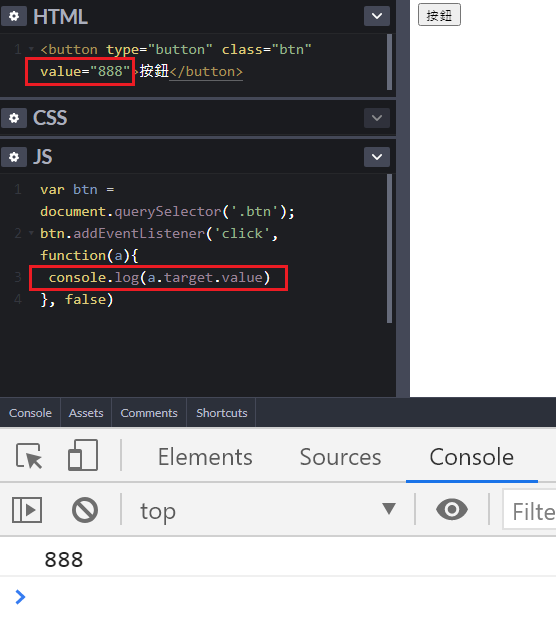Open the Assets button
Viewport: 556px width, 629px height.
(x=86, y=413)
